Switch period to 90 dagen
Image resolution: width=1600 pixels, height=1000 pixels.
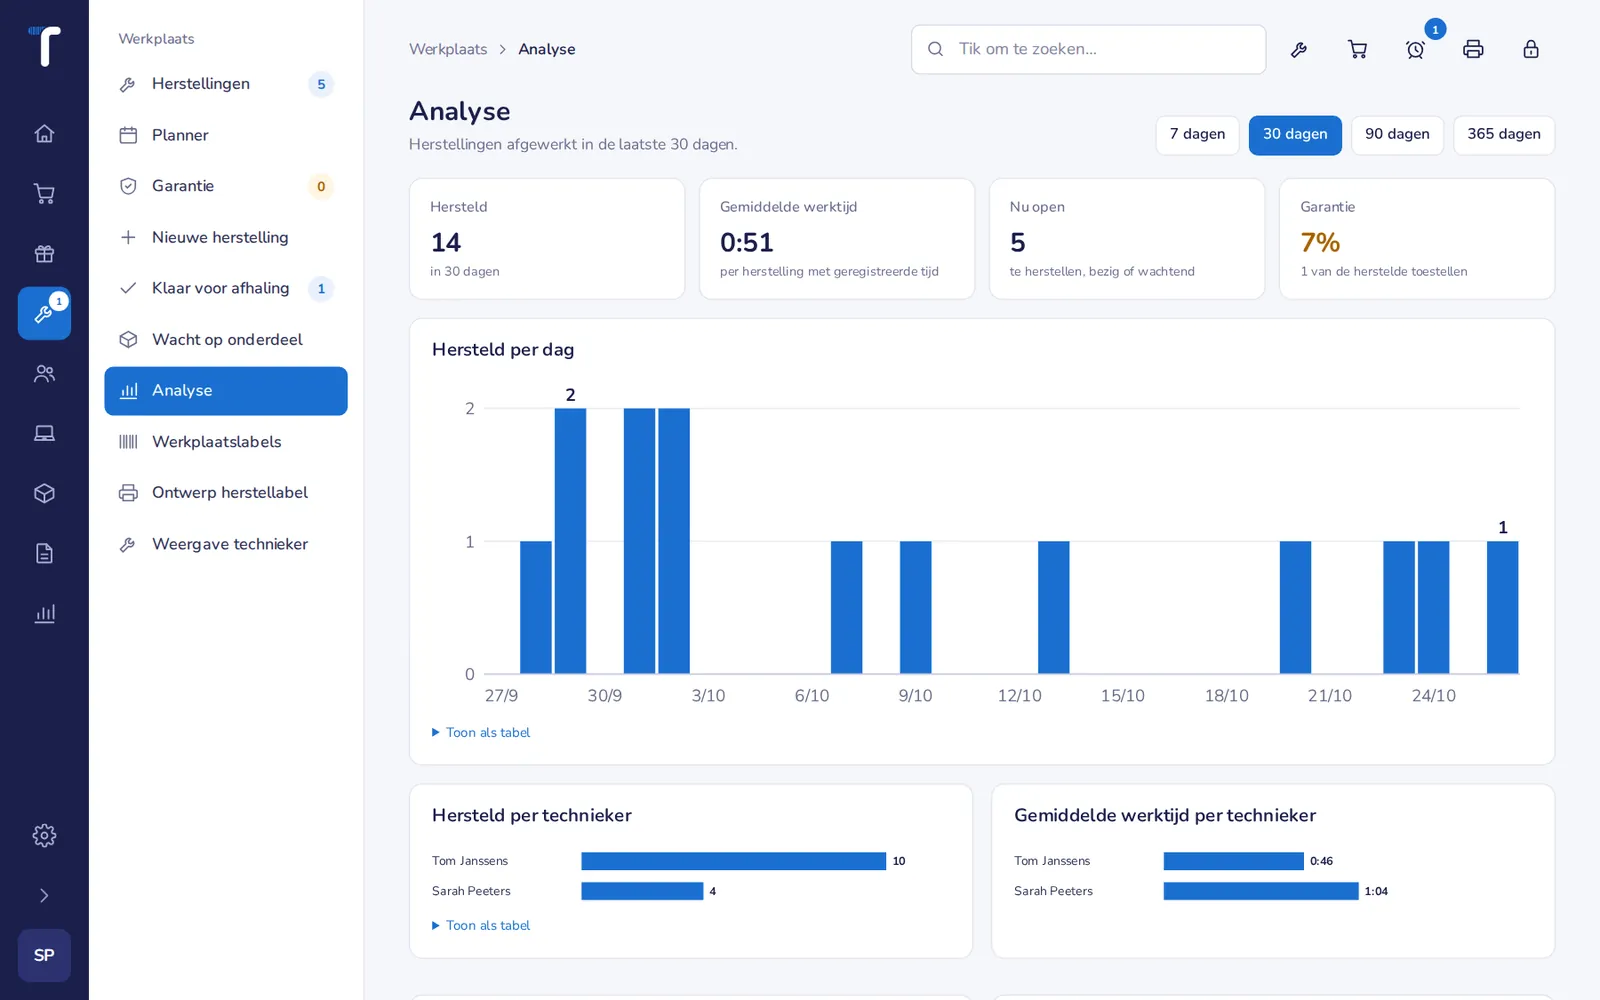pyautogui.click(x=1397, y=135)
